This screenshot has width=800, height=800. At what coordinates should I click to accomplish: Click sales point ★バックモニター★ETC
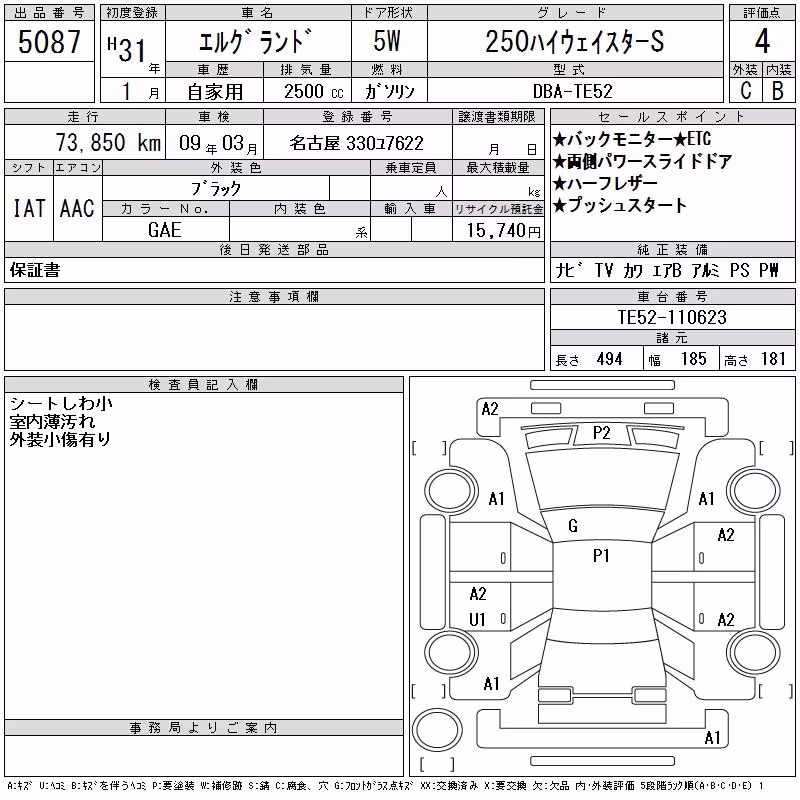click(x=632, y=139)
